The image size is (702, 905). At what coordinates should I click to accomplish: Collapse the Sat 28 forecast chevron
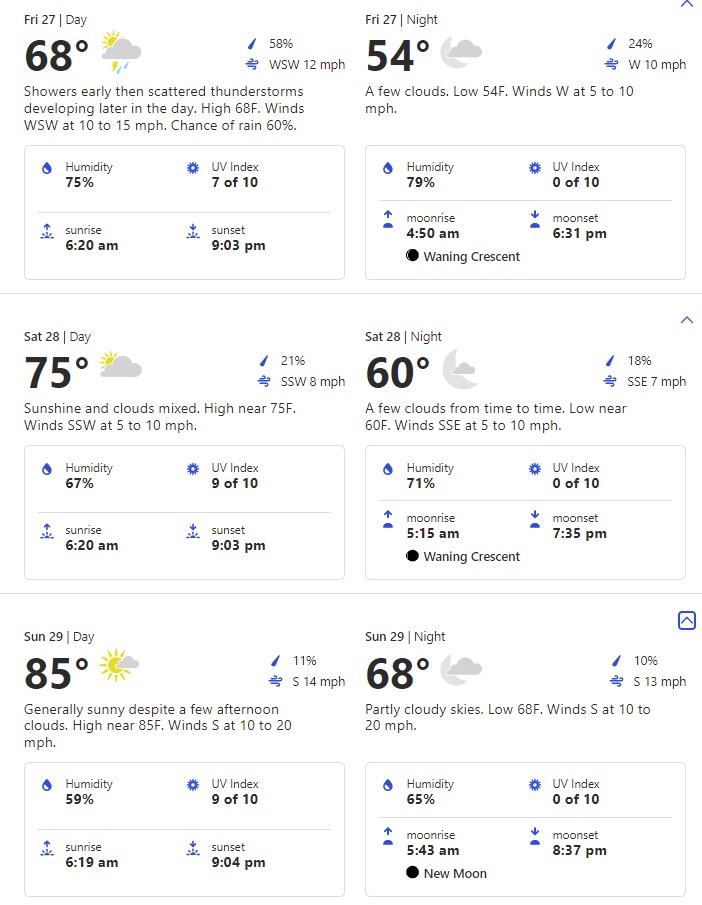(x=686, y=320)
